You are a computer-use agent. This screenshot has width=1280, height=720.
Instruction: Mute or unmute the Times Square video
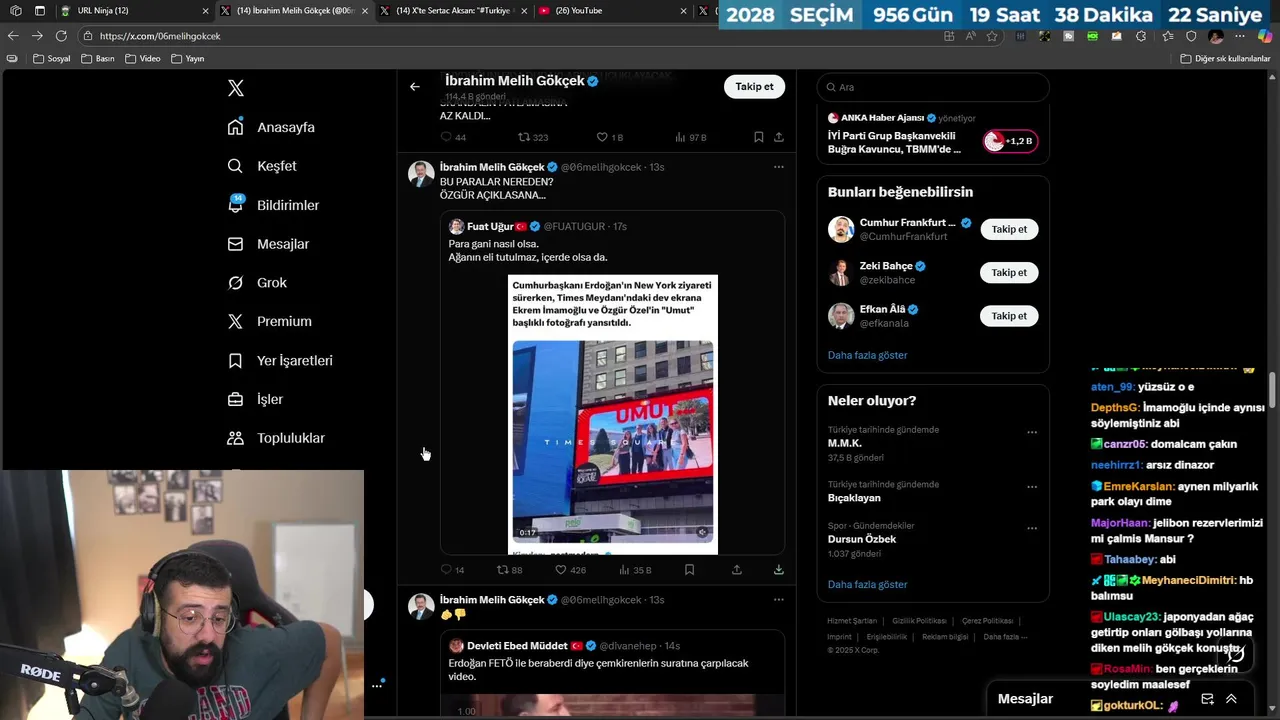[x=702, y=532]
